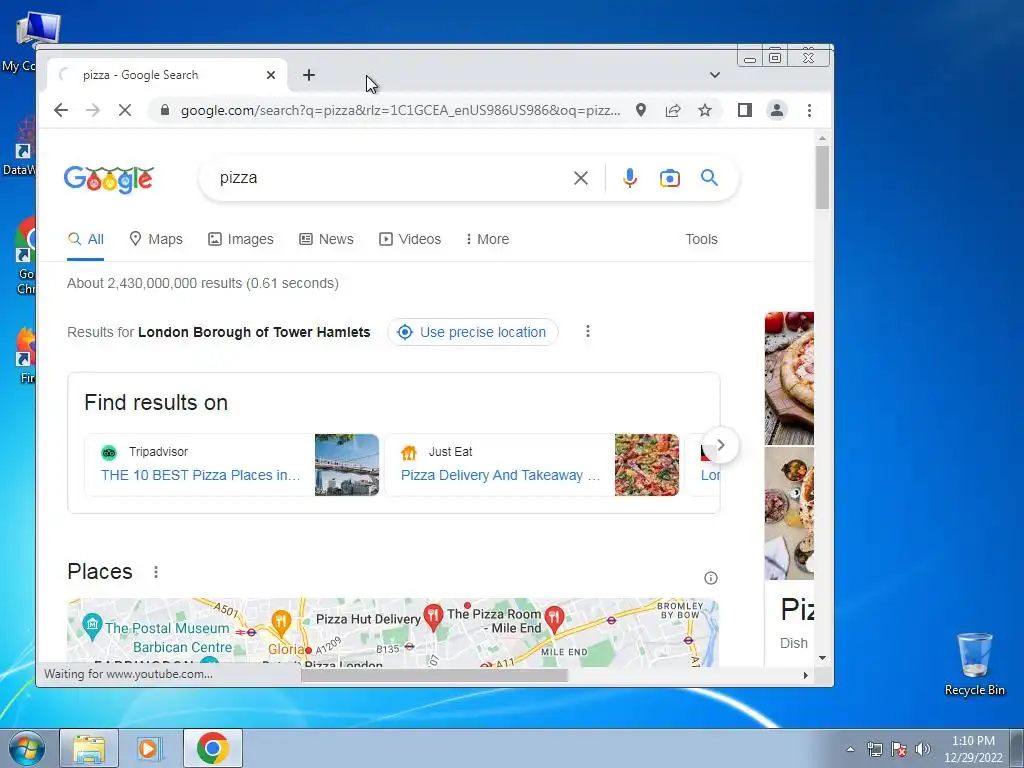Image resolution: width=1024 pixels, height=768 pixels.
Task: Open the tab search chevron dropdown
Action: [x=714, y=75]
